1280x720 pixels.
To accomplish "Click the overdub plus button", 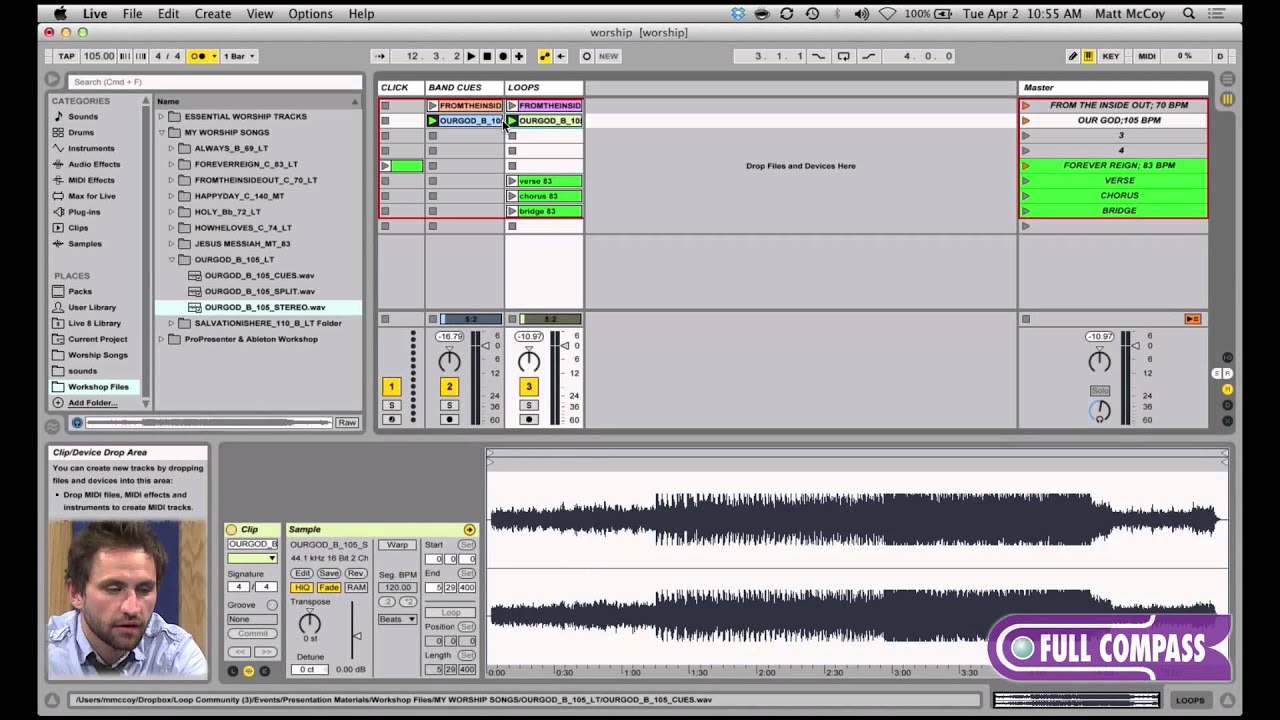I will (519, 56).
